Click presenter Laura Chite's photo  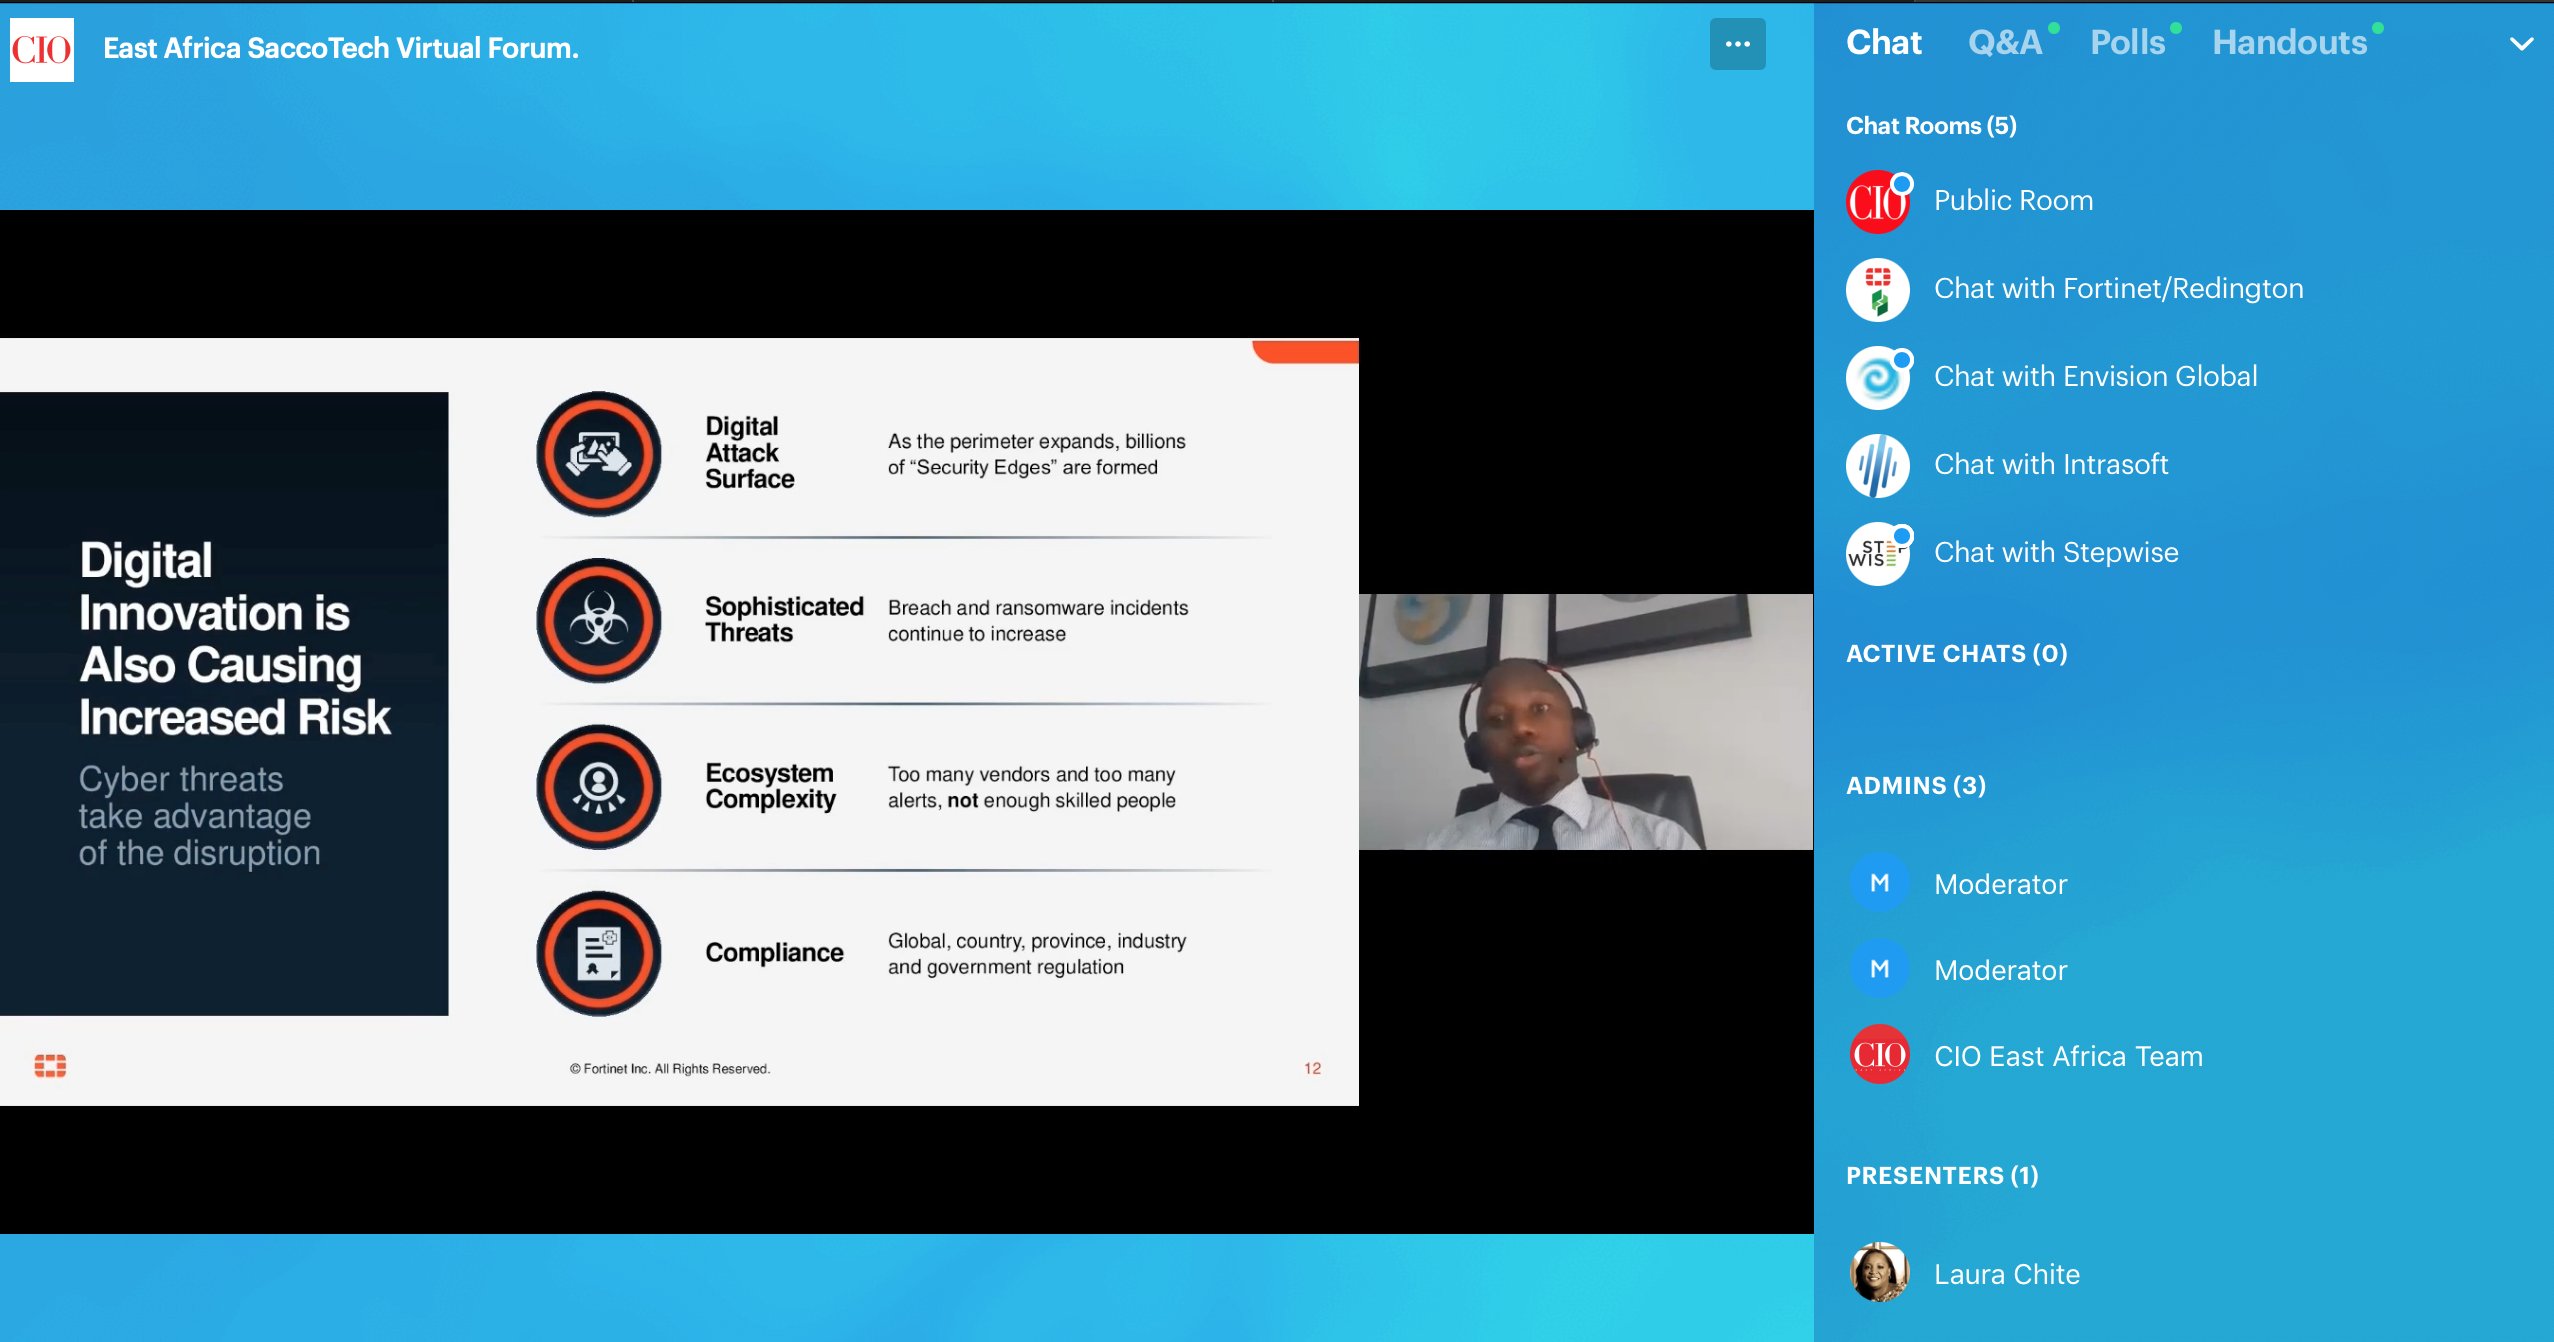coord(1879,1273)
